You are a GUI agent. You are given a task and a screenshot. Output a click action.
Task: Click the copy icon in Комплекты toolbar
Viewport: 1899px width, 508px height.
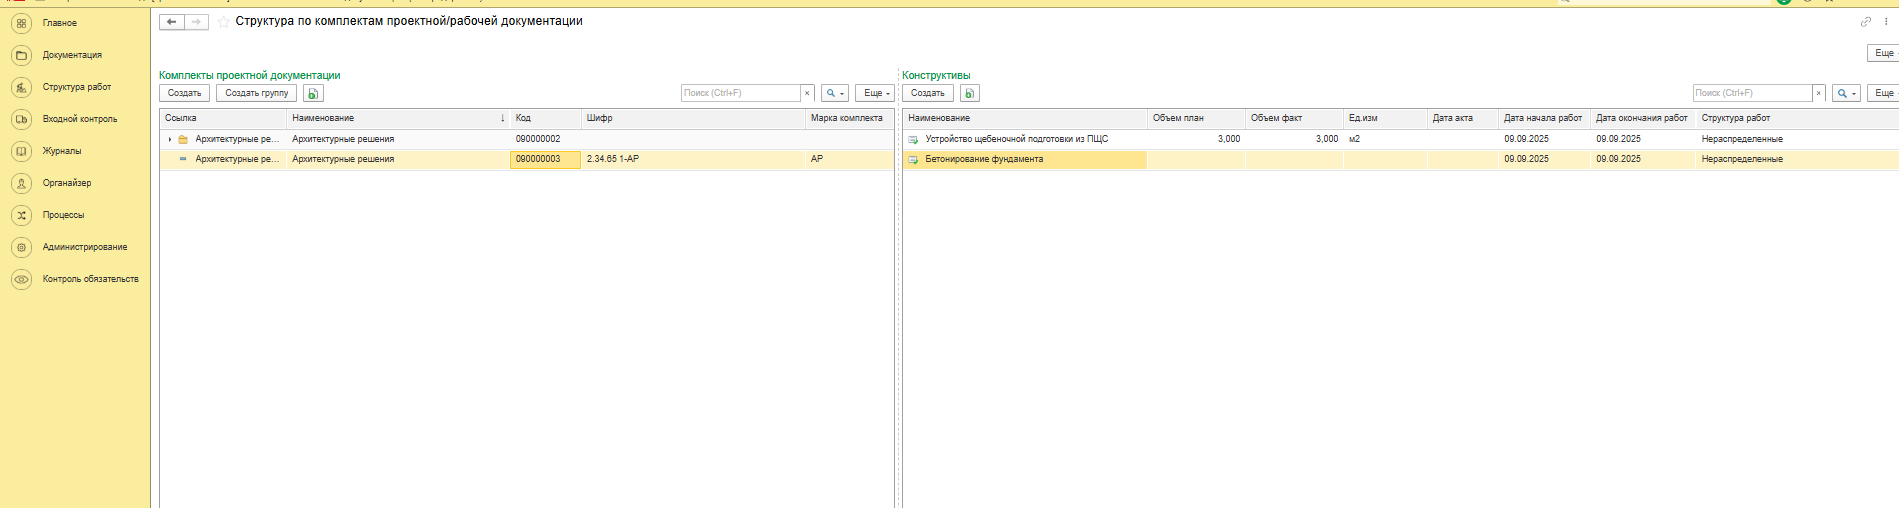click(313, 93)
